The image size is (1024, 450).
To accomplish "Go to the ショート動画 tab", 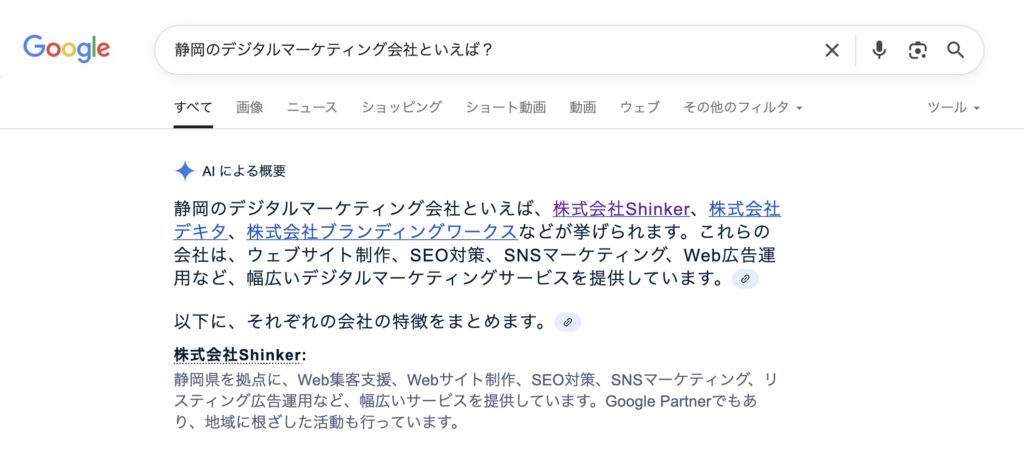I will 505,107.
